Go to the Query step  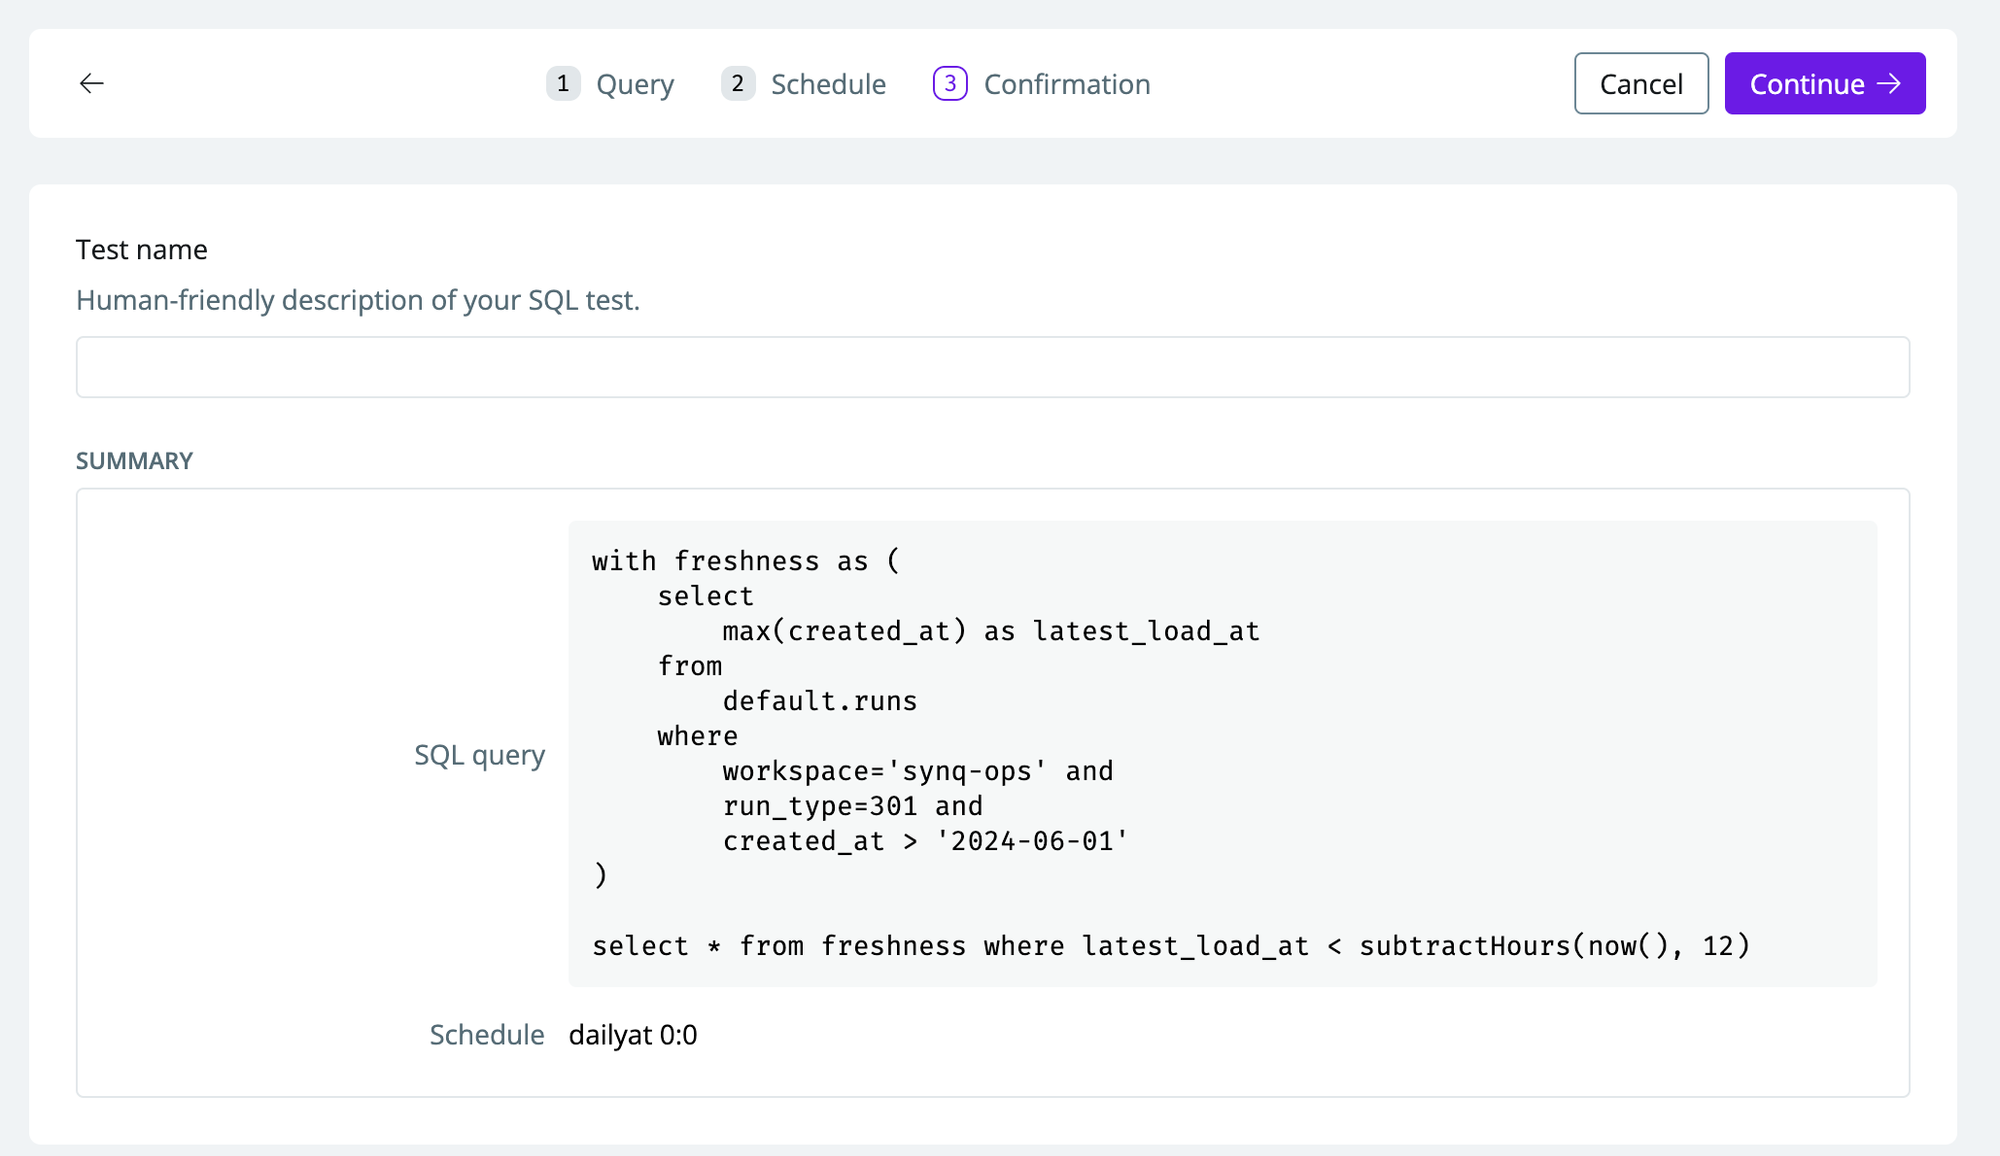click(634, 84)
